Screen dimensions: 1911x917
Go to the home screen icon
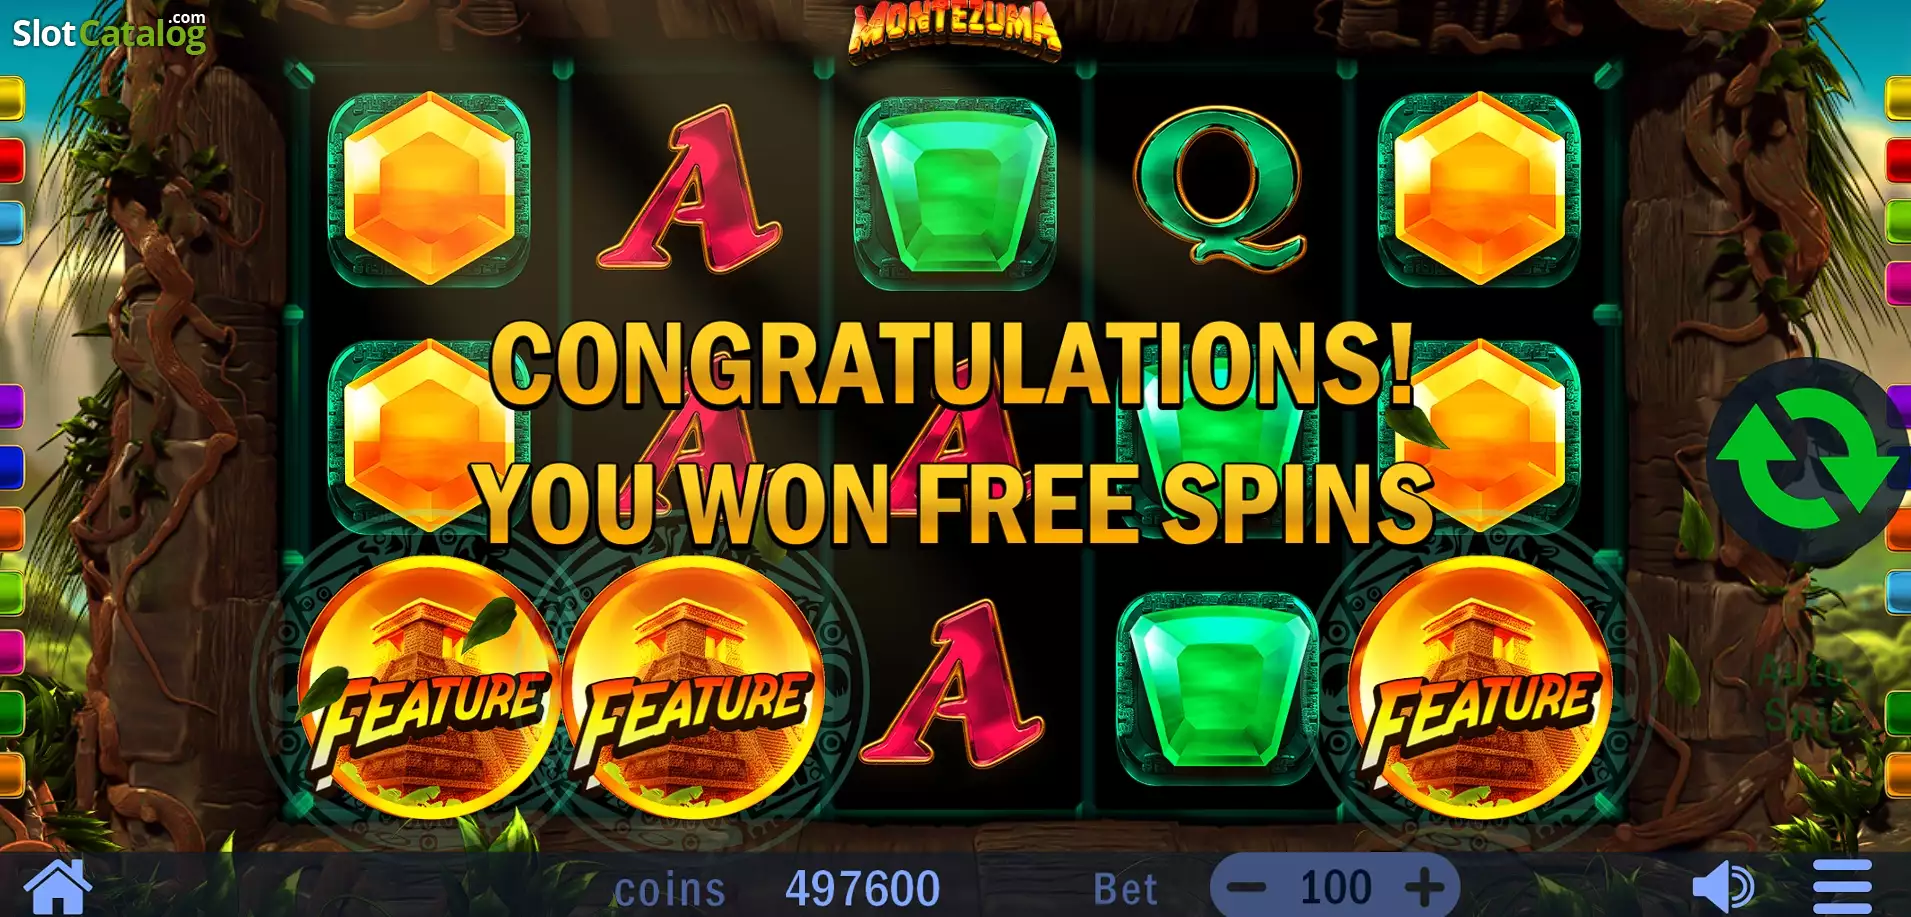[58, 887]
